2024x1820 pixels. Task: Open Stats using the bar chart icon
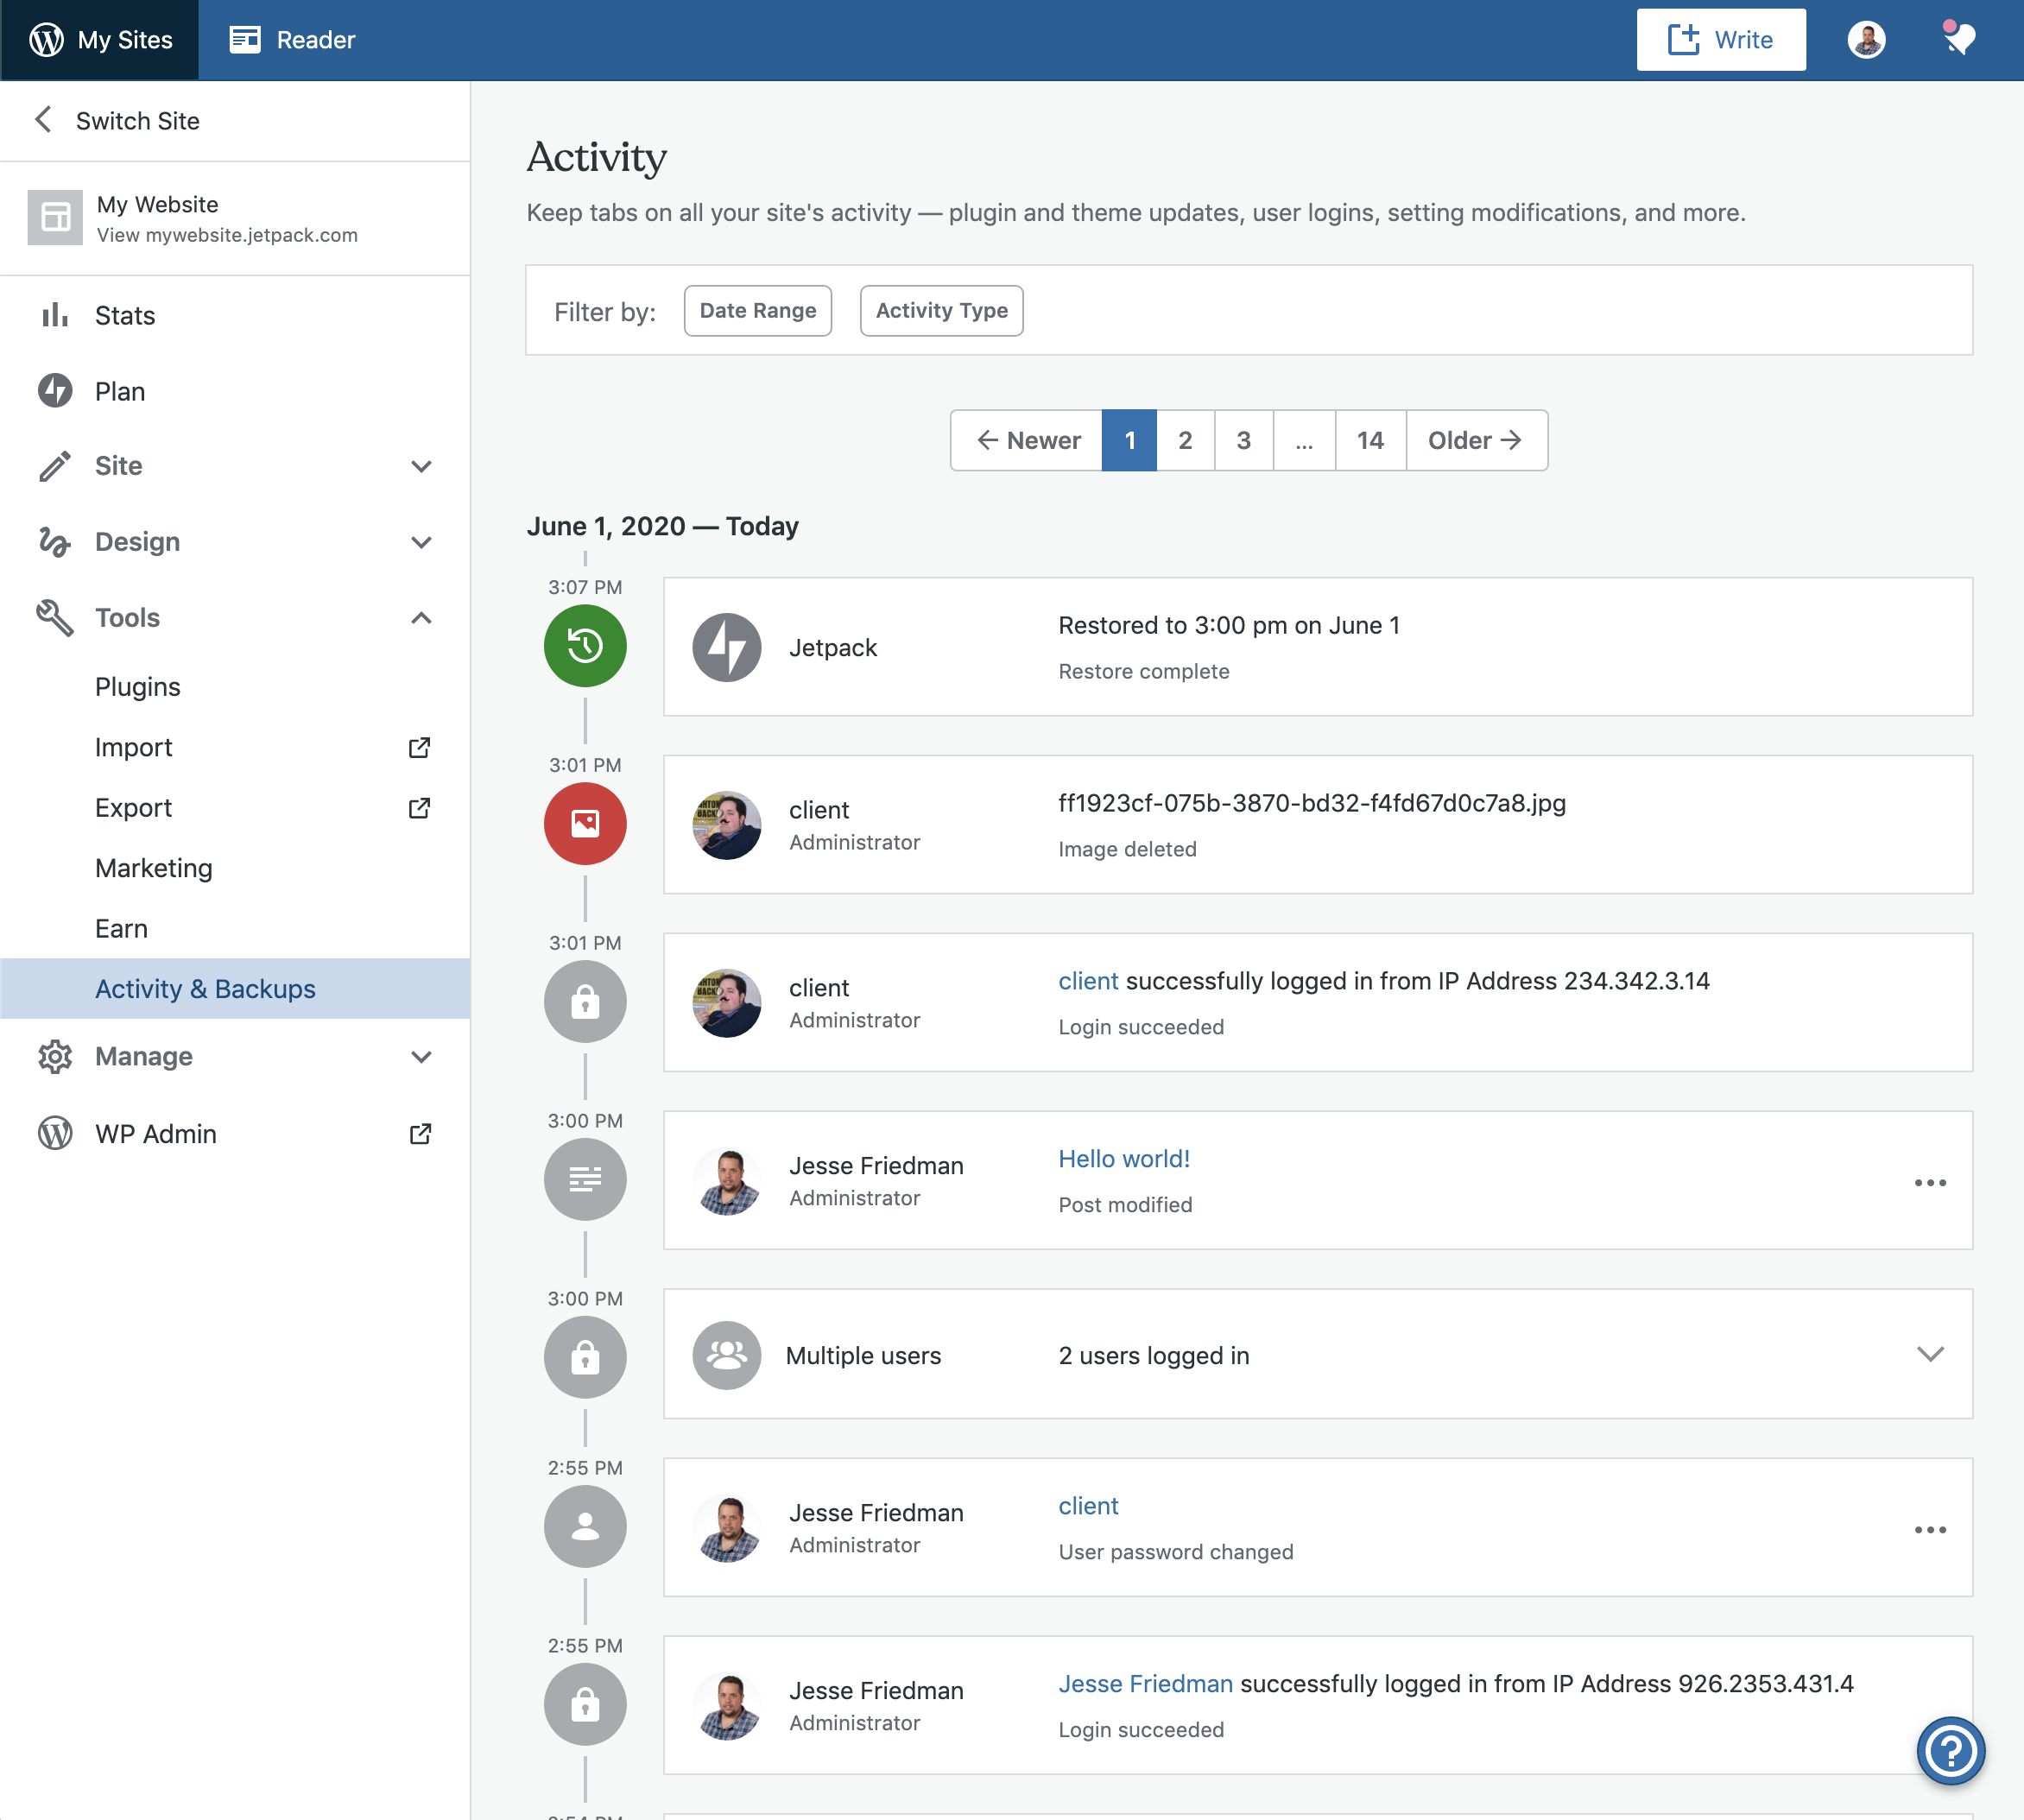point(55,315)
